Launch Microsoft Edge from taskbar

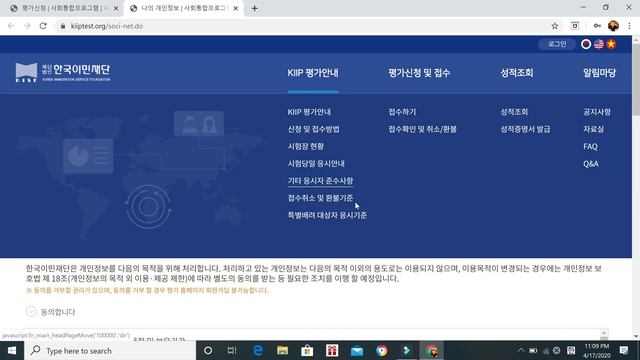click(258, 351)
